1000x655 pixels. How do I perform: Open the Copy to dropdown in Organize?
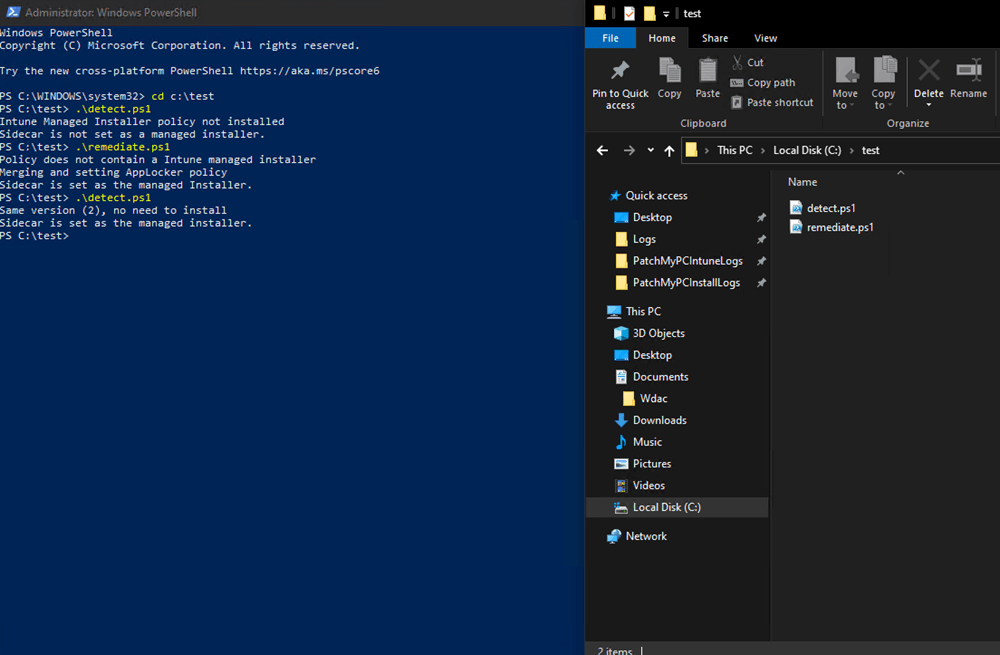883,84
